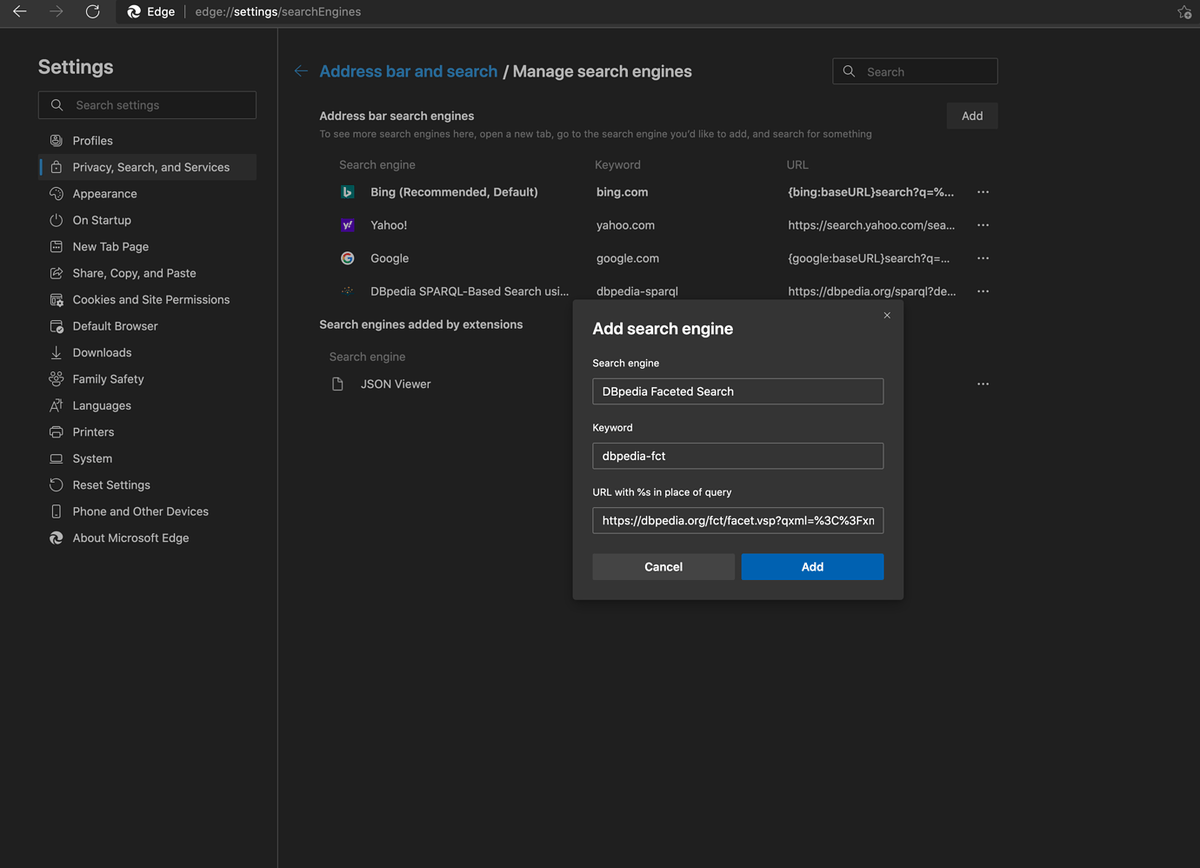Click the Search settings input field
This screenshot has height=868, width=1200.
[147, 105]
